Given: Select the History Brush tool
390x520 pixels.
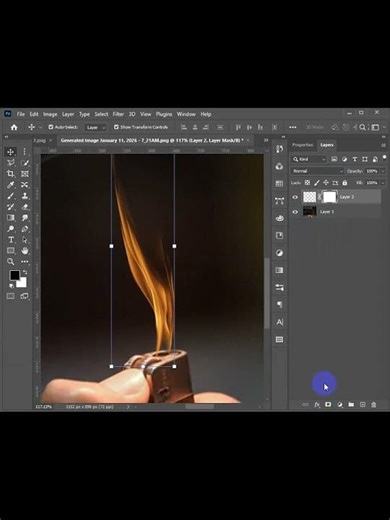Looking at the screenshot, I should pyautogui.click(x=11, y=207).
